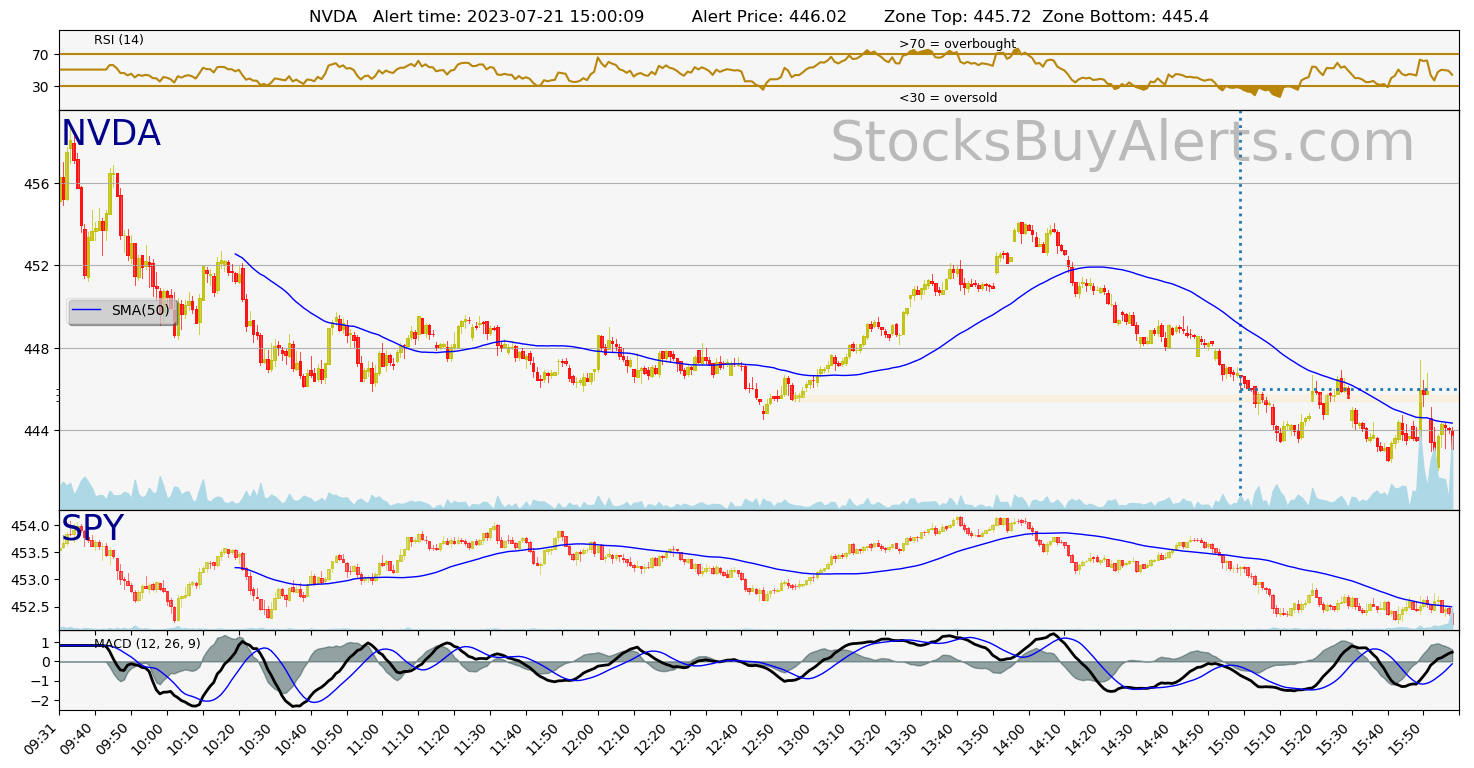Select the 'Alert Price: 446.02' text
Viewport: 1474px width, 768px height.
point(769,16)
